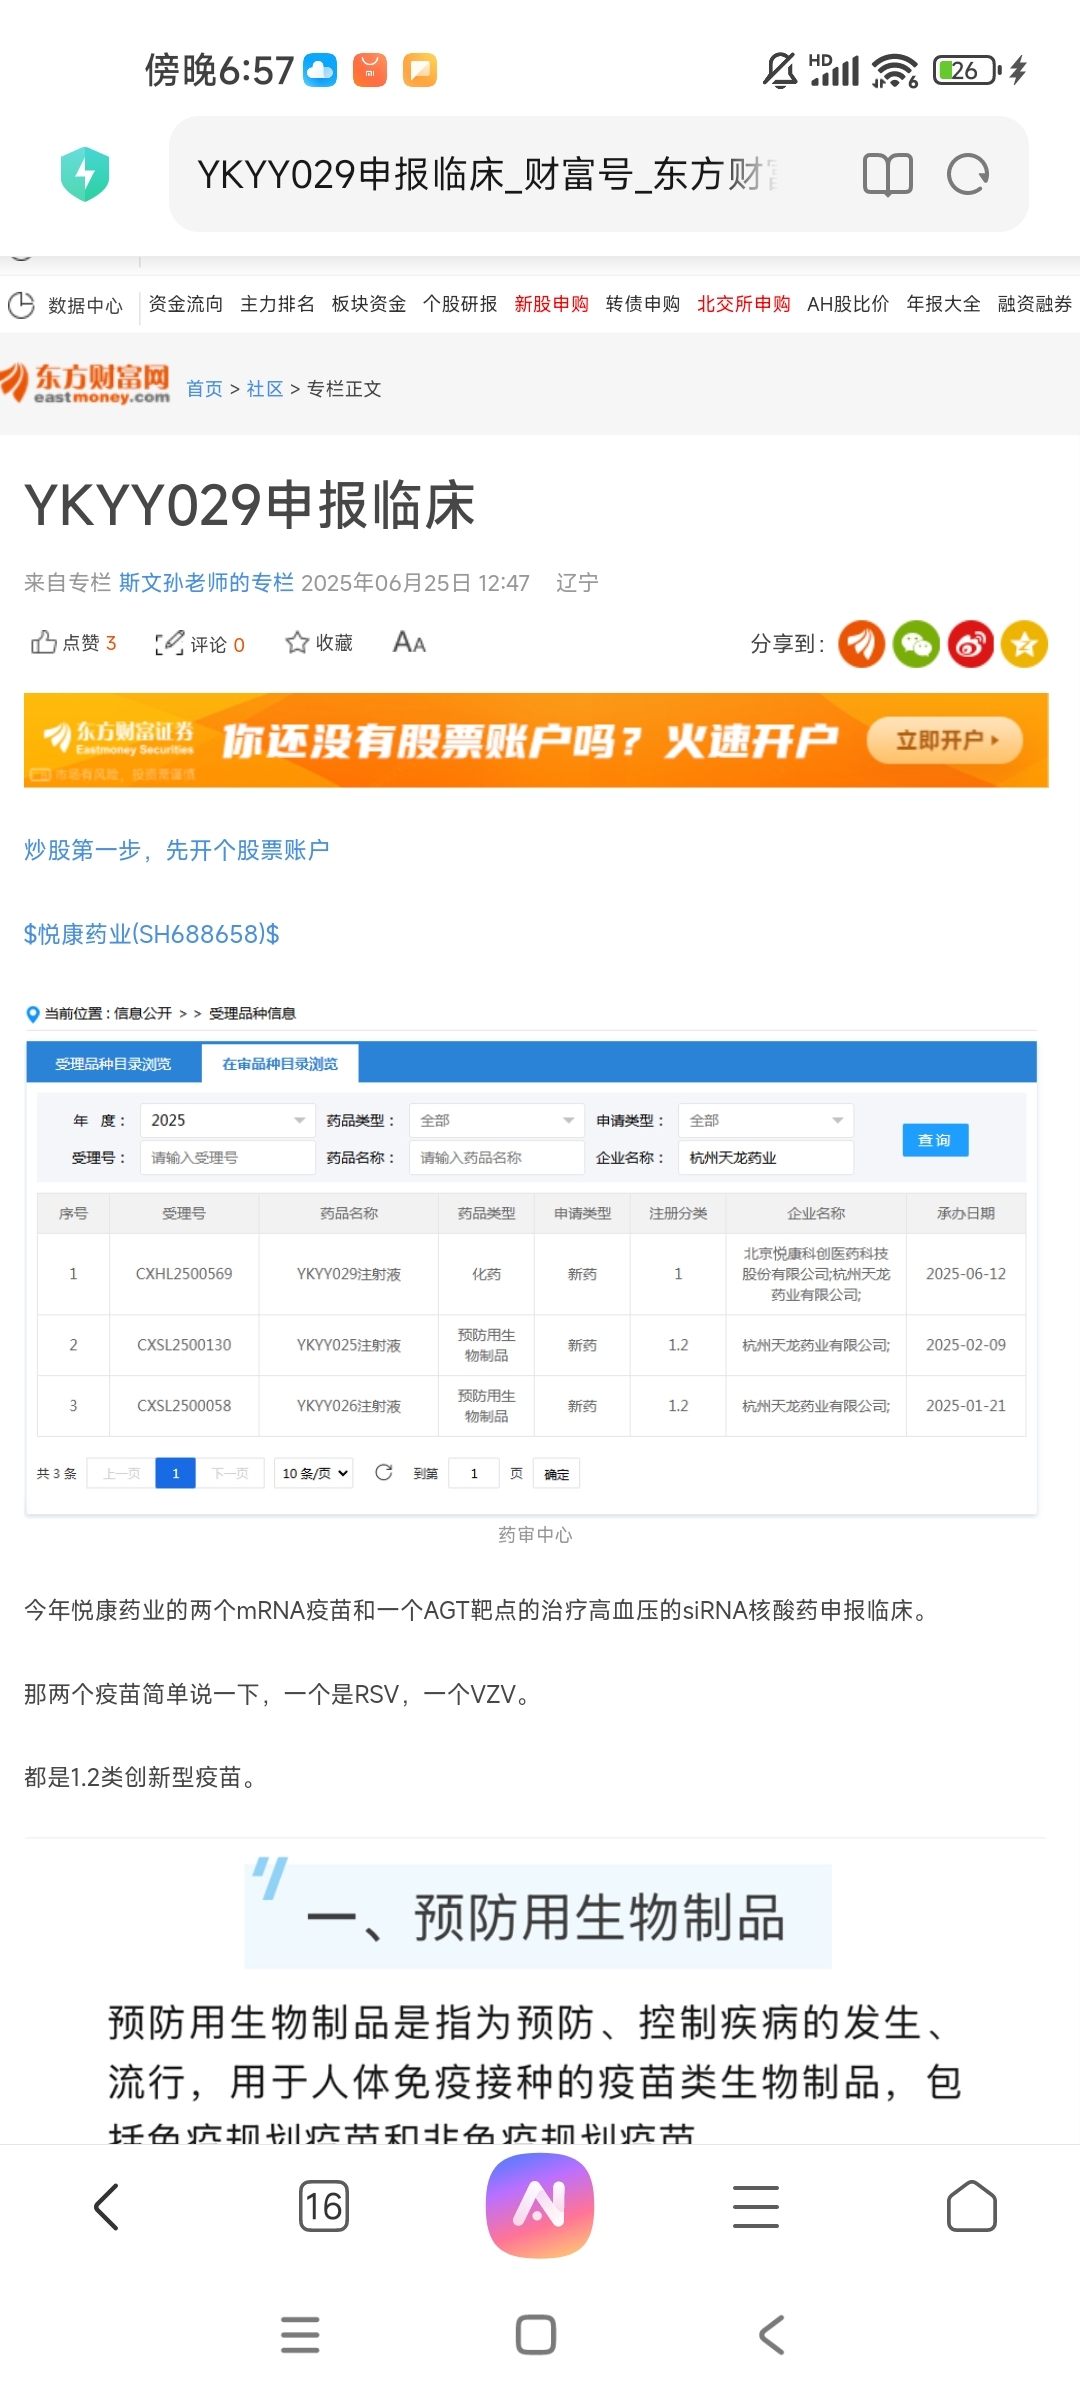Go to browser home icon

point(972,2206)
